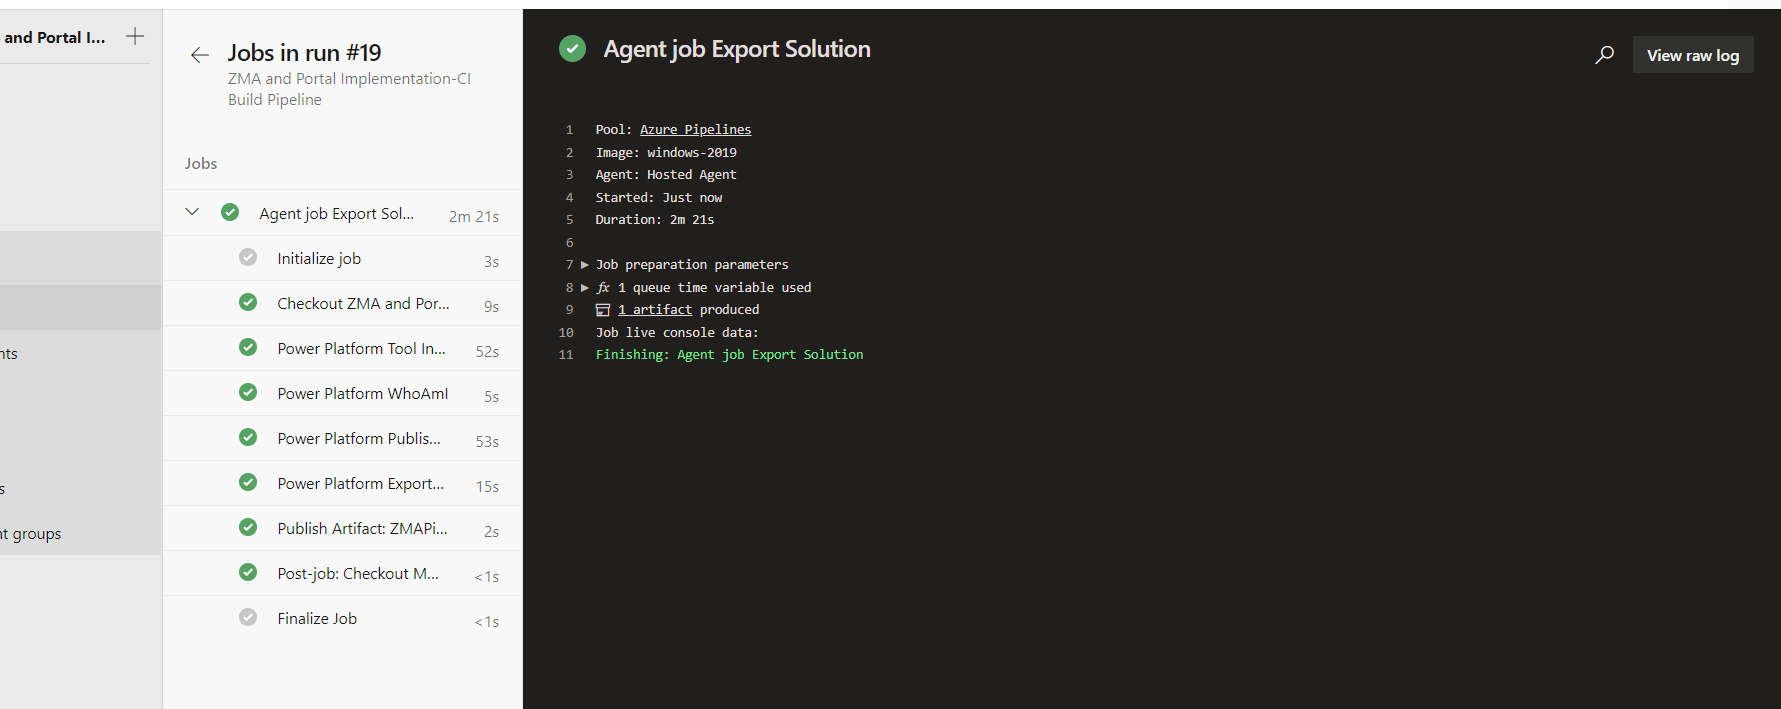Click the back arrow beside Jobs in run #19
This screenshot has height=709, width=1781.
click(199, 55)
